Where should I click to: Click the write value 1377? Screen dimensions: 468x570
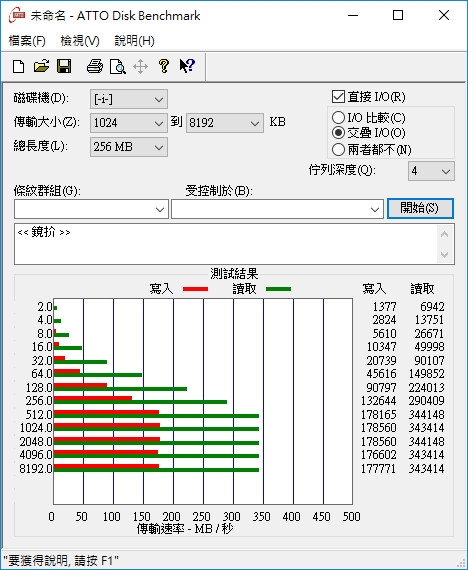tap(384, 307)
